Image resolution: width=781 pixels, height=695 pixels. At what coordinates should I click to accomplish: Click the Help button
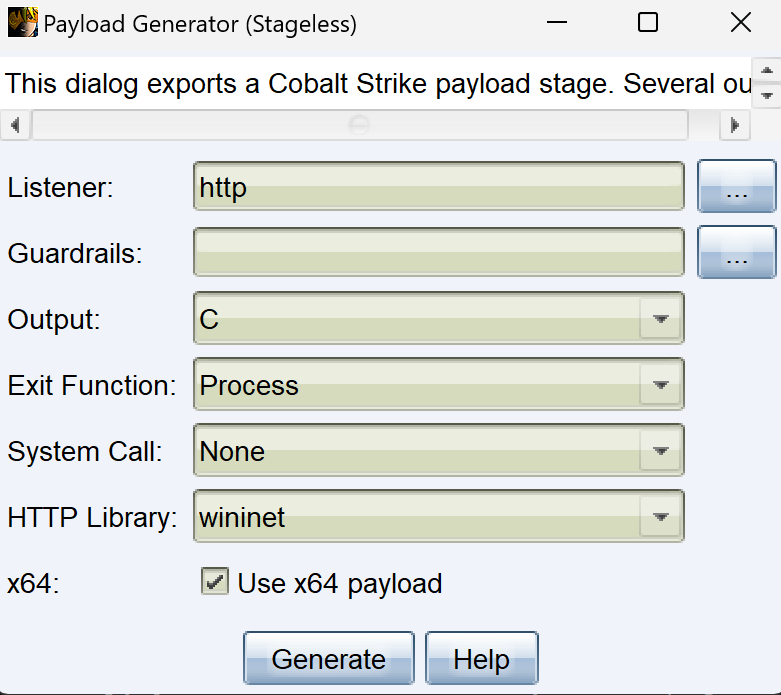(x=481, y=658)
